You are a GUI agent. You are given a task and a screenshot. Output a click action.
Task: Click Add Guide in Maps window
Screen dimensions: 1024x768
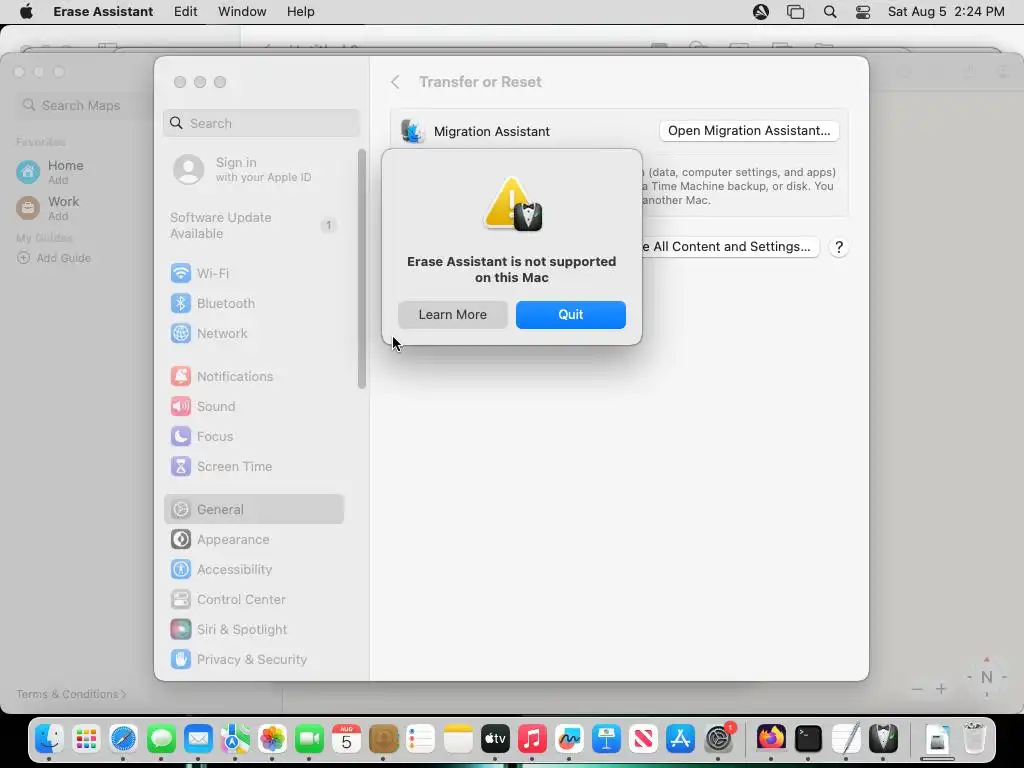tap(54, 258)
